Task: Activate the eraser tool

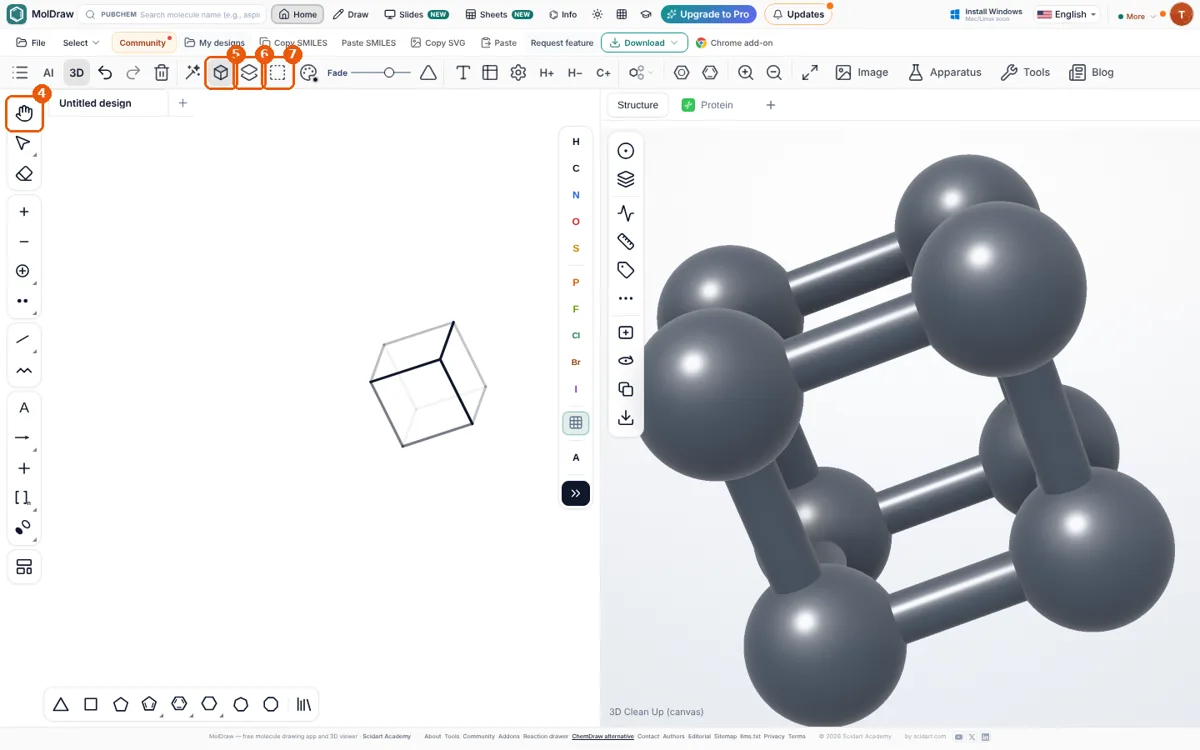Action: coord(24,173)
